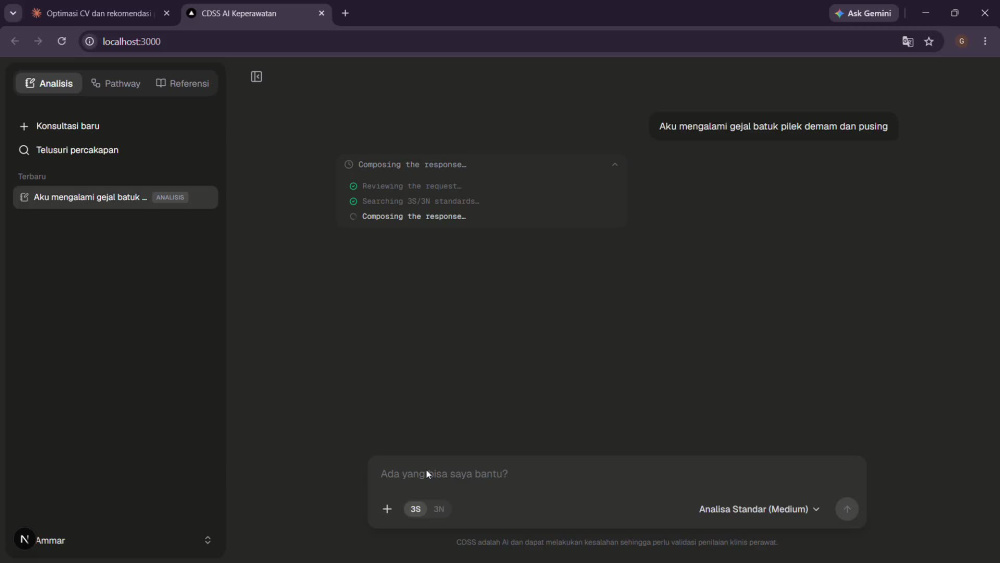Select the 3N mode toggle

pyautogui.click(x=439, y=509)
